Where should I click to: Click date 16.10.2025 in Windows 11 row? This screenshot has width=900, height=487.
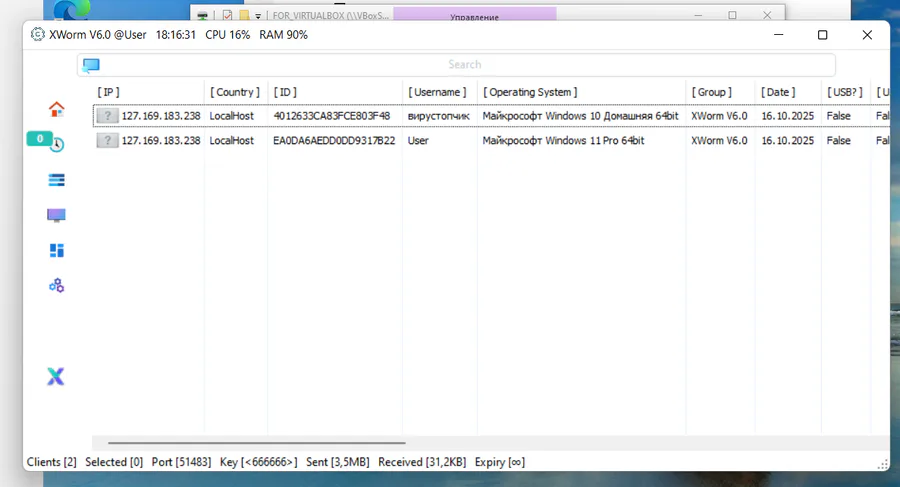click(x=788, y=141)
